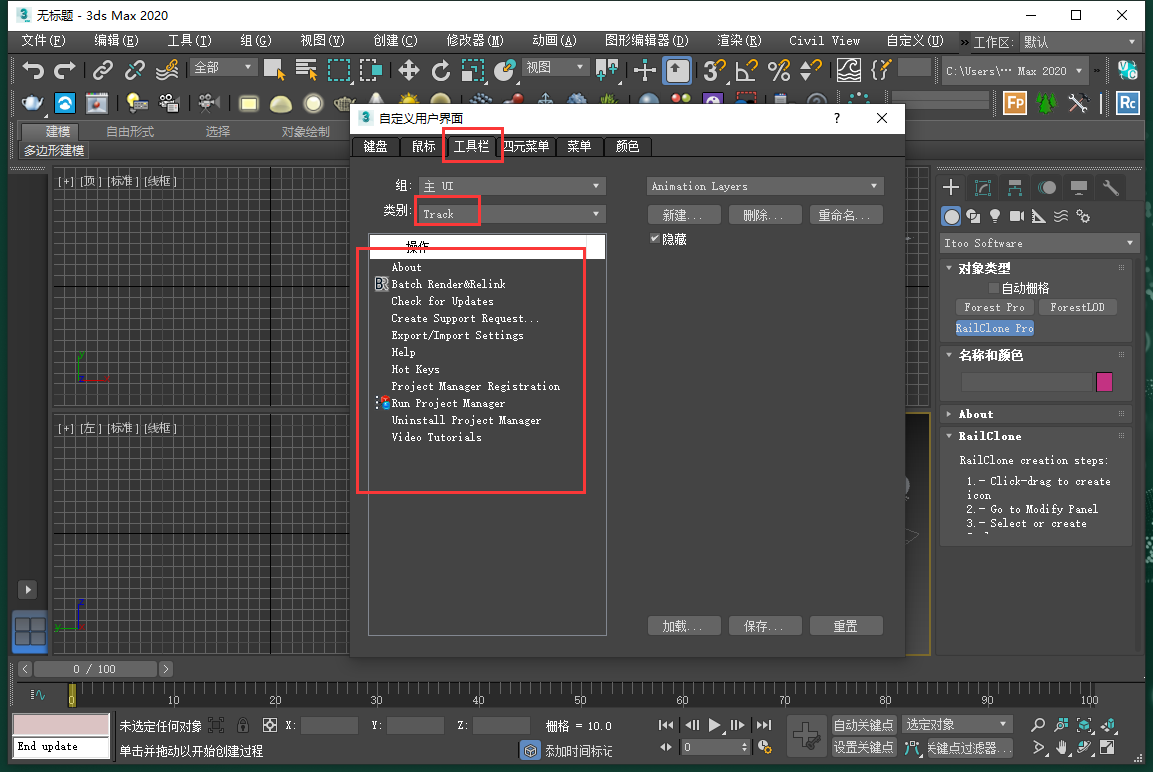This screenshot has height=772, width=1153.
Task: Toggle the 3D Snaps tool
Action: pyautogui.click(x=713, y=71)
